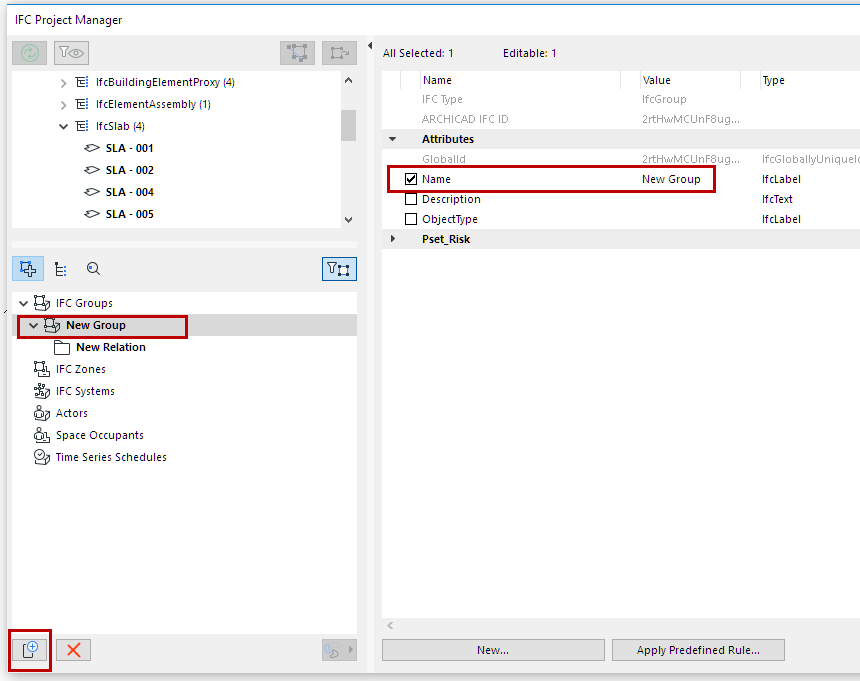This screenshot has height=681, width=860.
Task: Click the Space Occupants icon
Action: pos(42,435)
